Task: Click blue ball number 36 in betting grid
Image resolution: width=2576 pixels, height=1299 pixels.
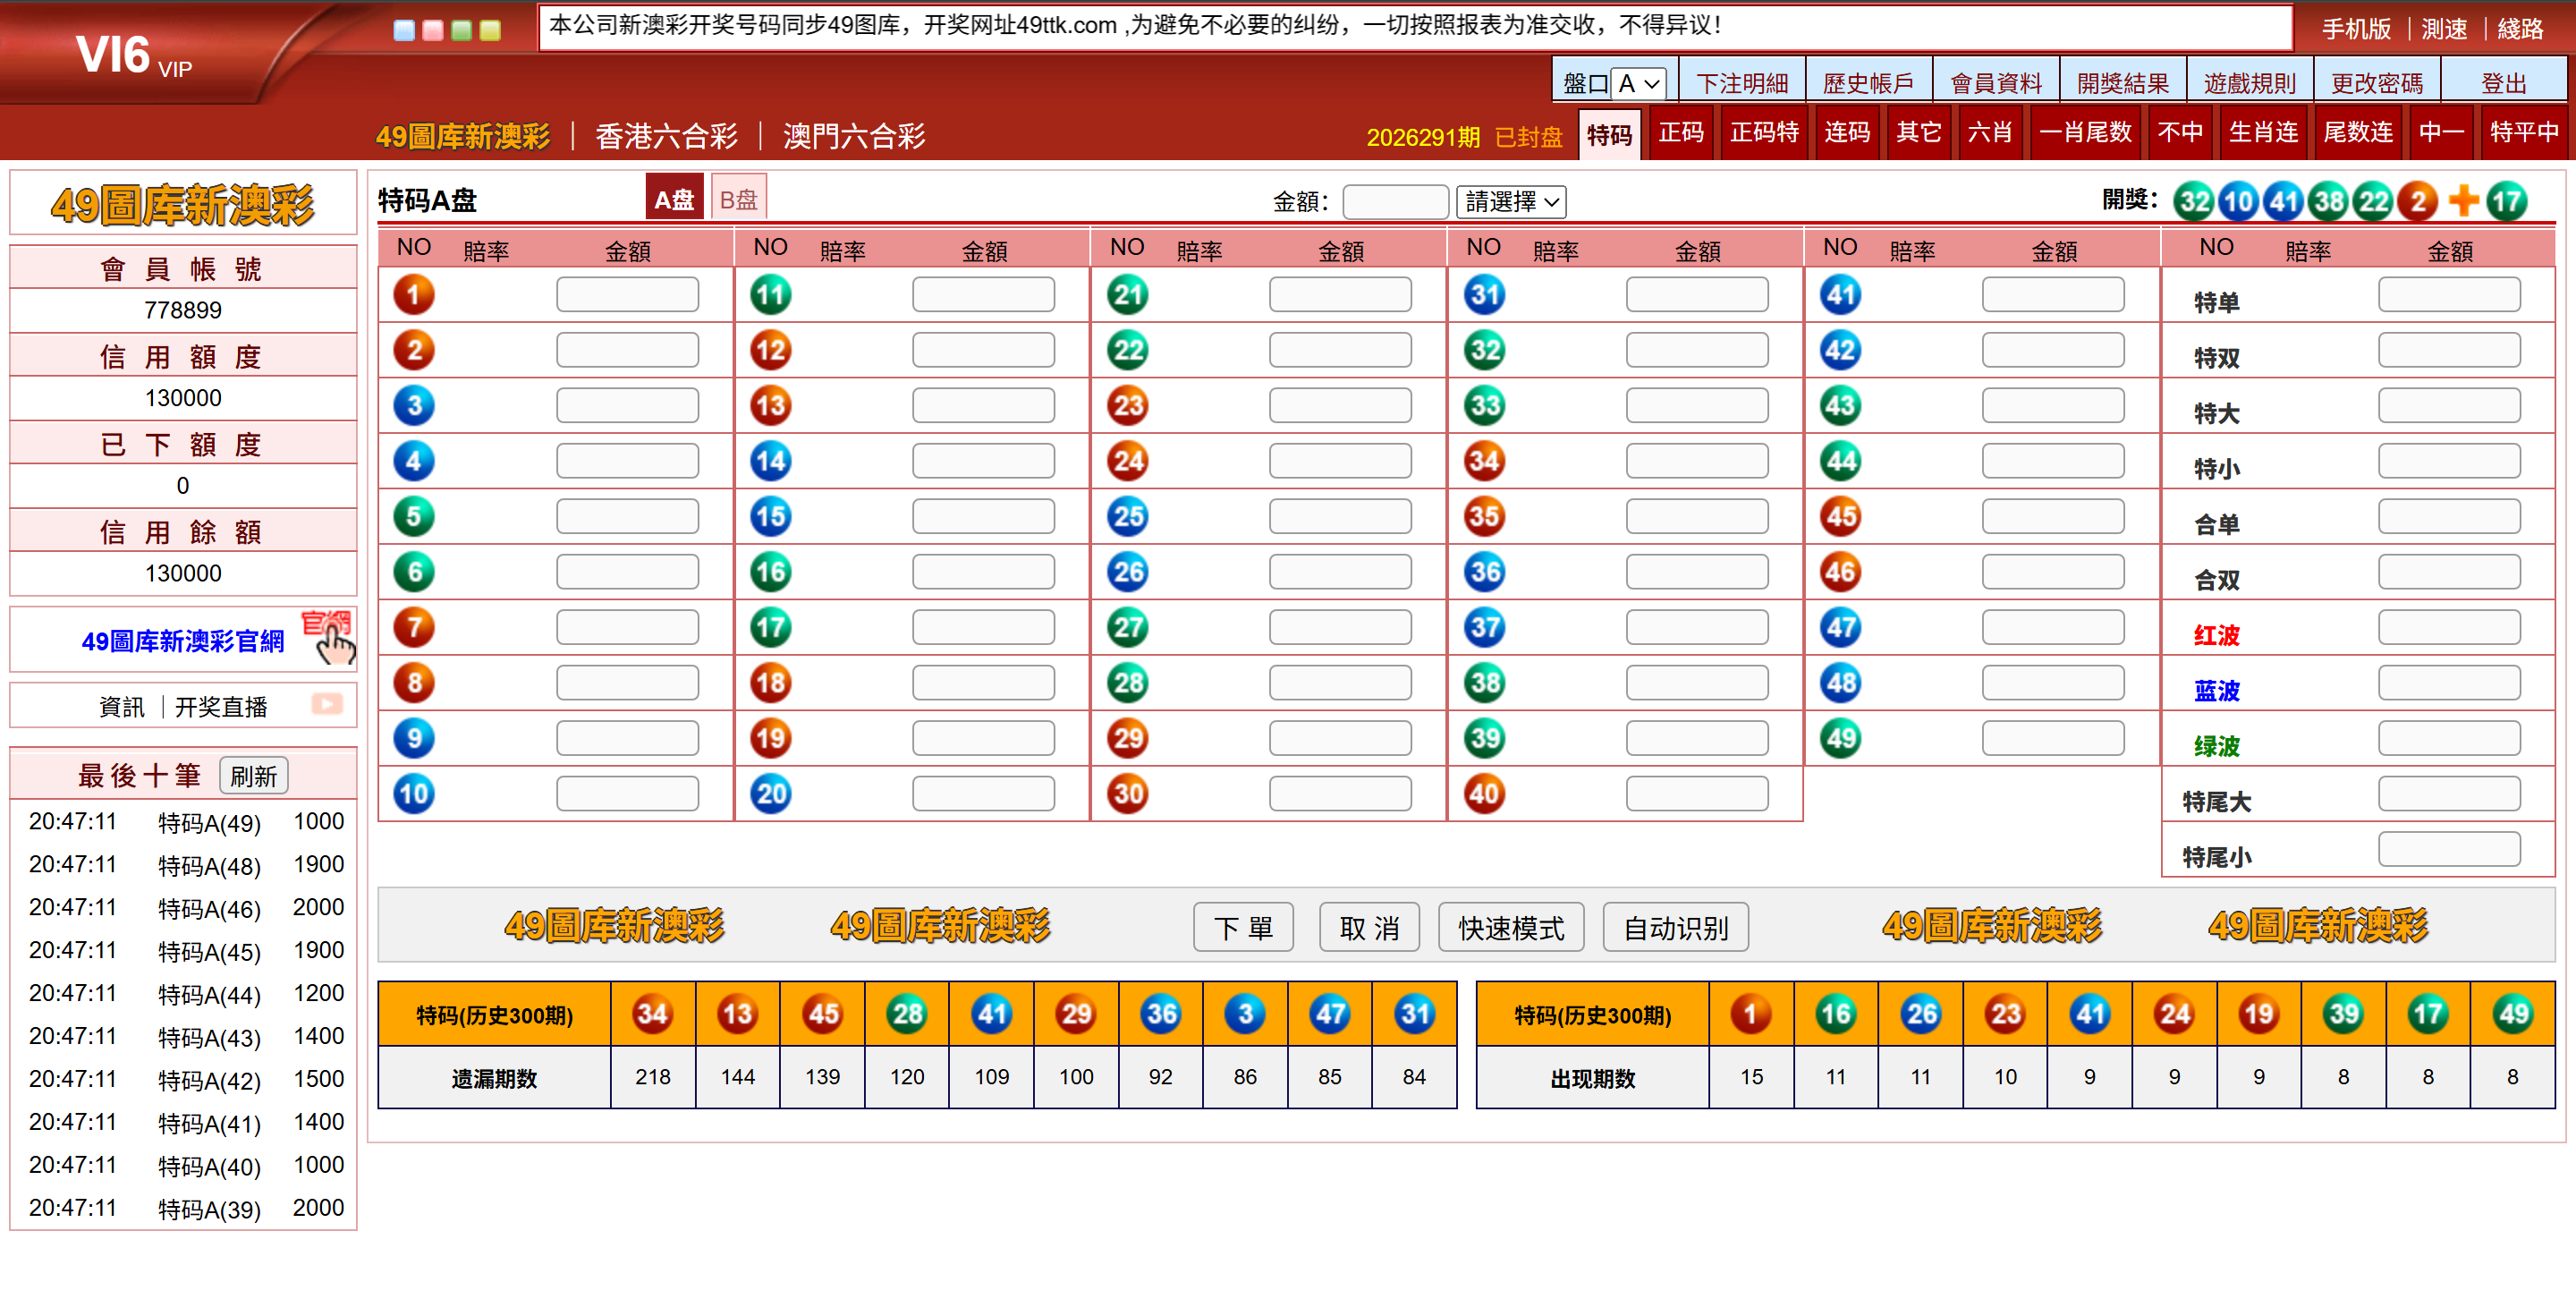Action: (x=1484, y=572)
